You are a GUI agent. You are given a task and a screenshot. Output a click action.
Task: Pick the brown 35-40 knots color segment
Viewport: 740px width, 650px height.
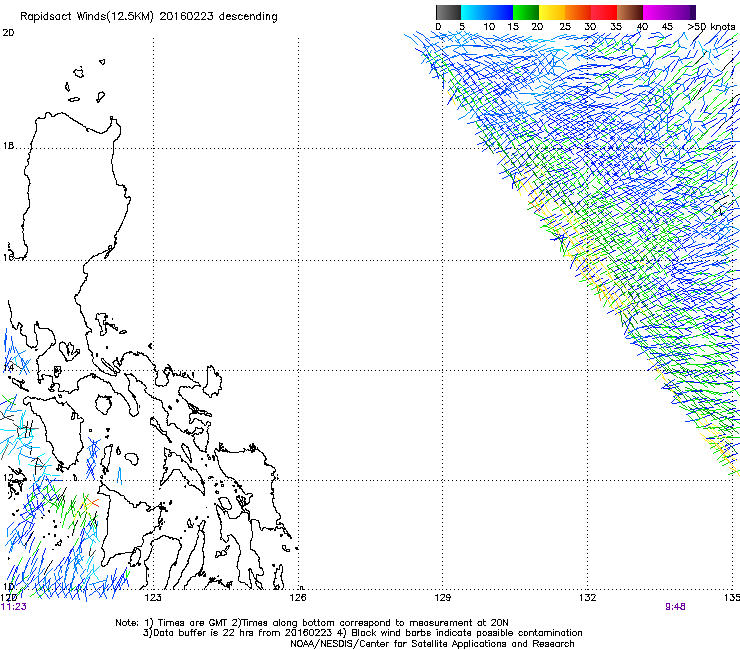[x=630, y=12]
